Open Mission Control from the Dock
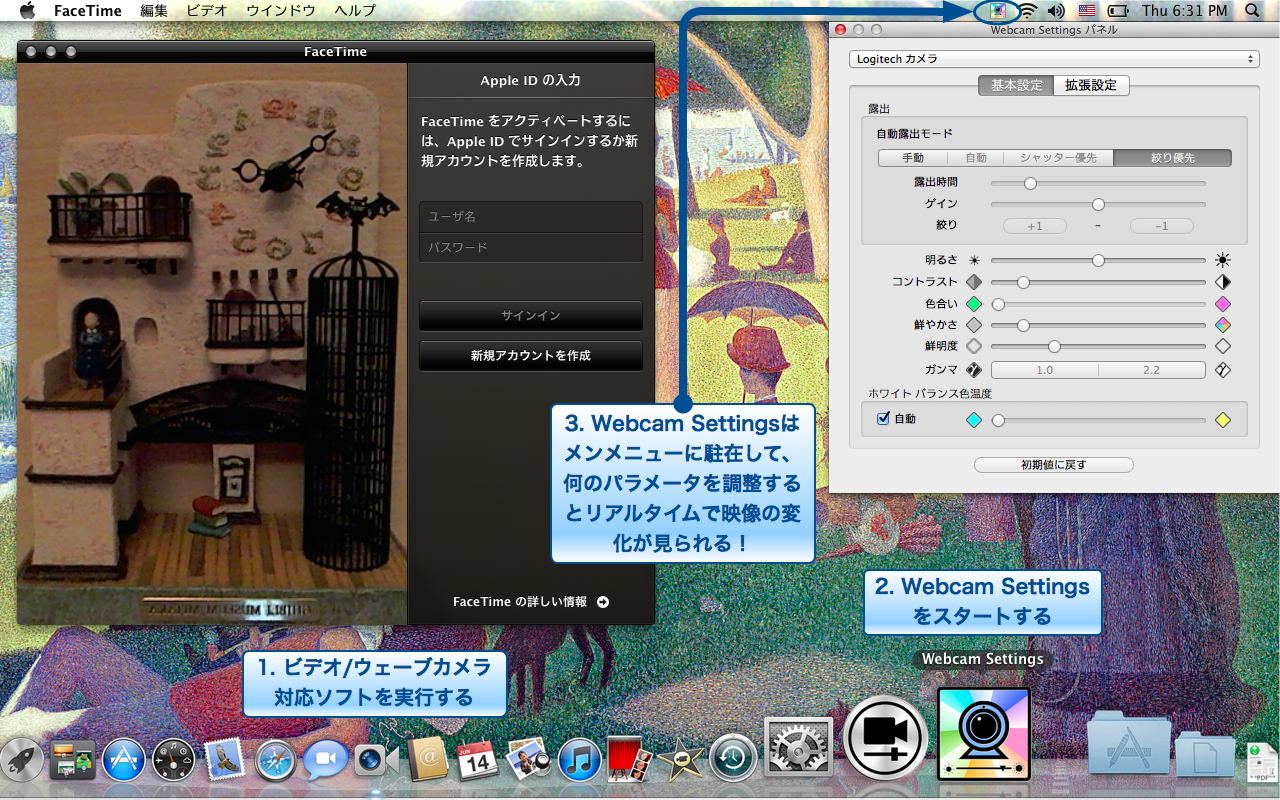Viewport: 1280px width, 800px height. 72,760
